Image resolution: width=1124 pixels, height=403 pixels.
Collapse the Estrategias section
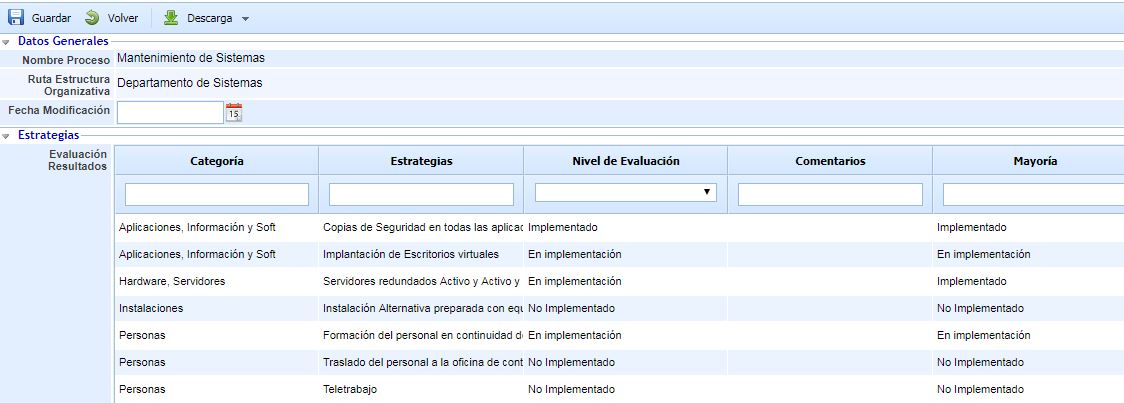(7, 135)
